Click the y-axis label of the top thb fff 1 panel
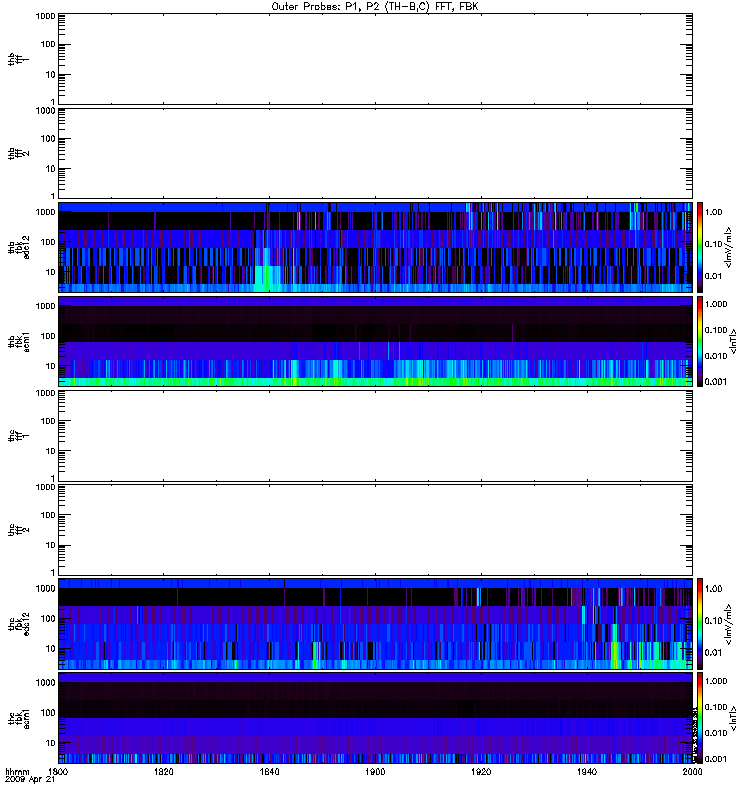This screenshot has height=800, width=750. [x=19, y=59]
